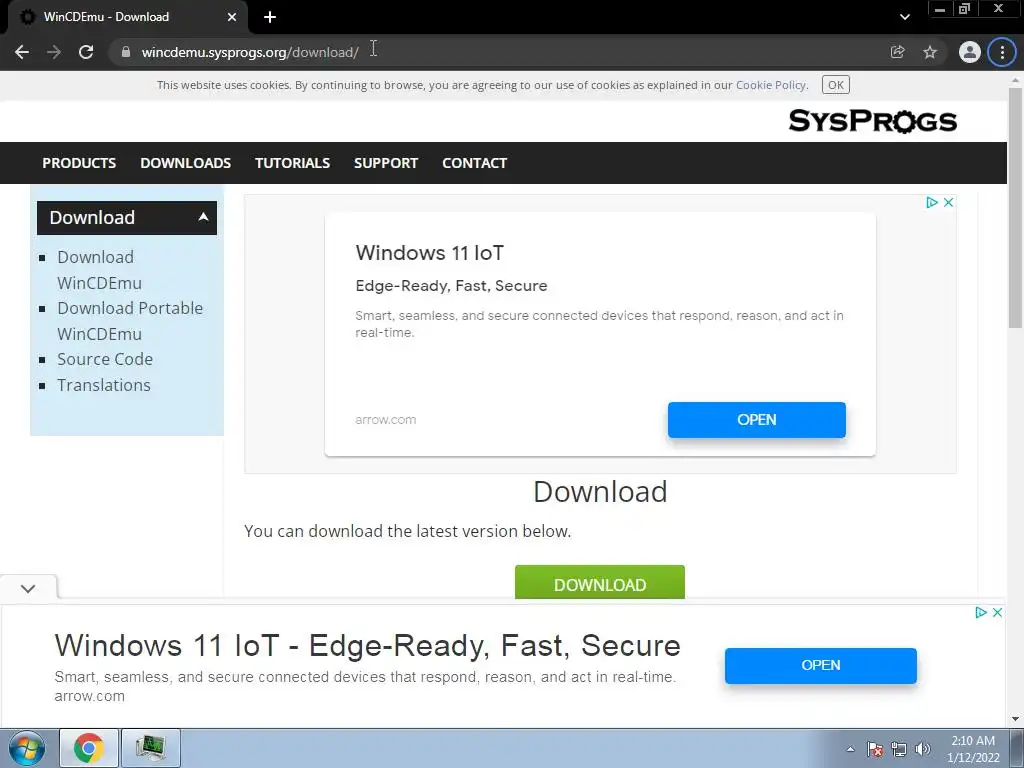The height and width of the screenshot is (768, 1024).
Task: Click taskbar clock 2:10 AM
Action: point(973,749)
